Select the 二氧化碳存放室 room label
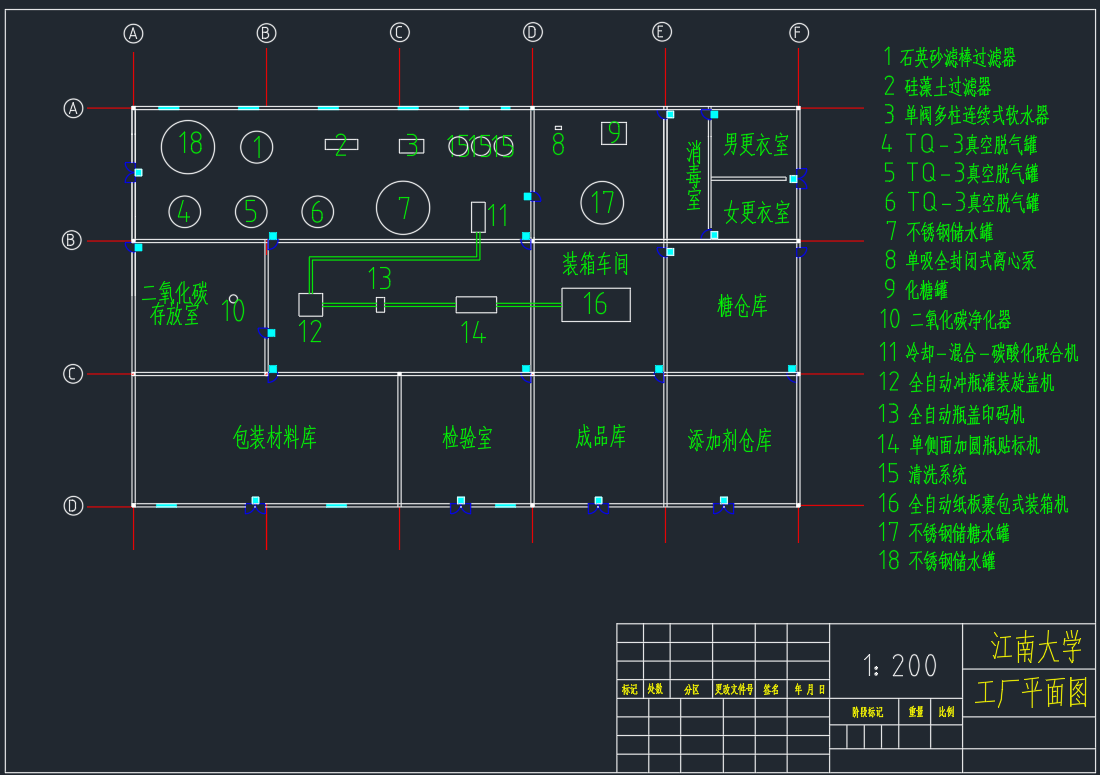The height and width of the screenshot is (775, 1100). point(175,304)
